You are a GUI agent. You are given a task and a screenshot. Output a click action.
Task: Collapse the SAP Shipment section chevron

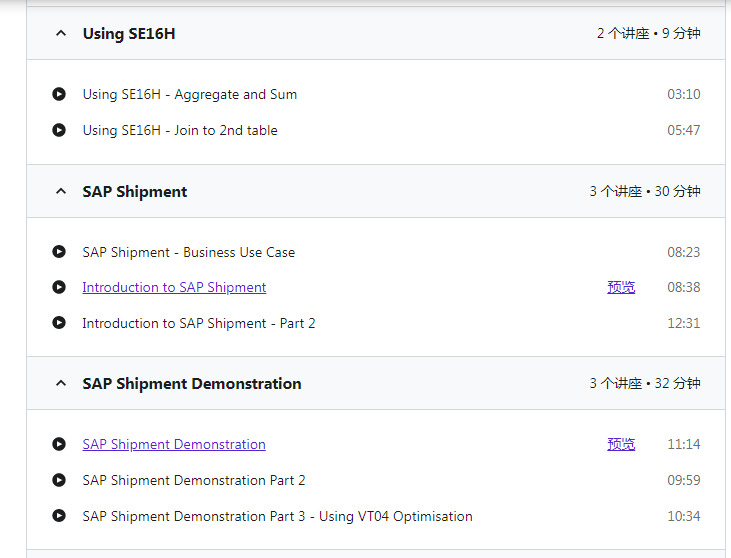61,191
